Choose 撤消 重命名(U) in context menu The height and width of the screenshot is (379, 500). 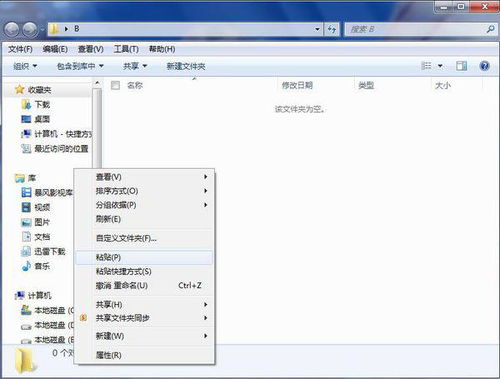pos(144,285)
